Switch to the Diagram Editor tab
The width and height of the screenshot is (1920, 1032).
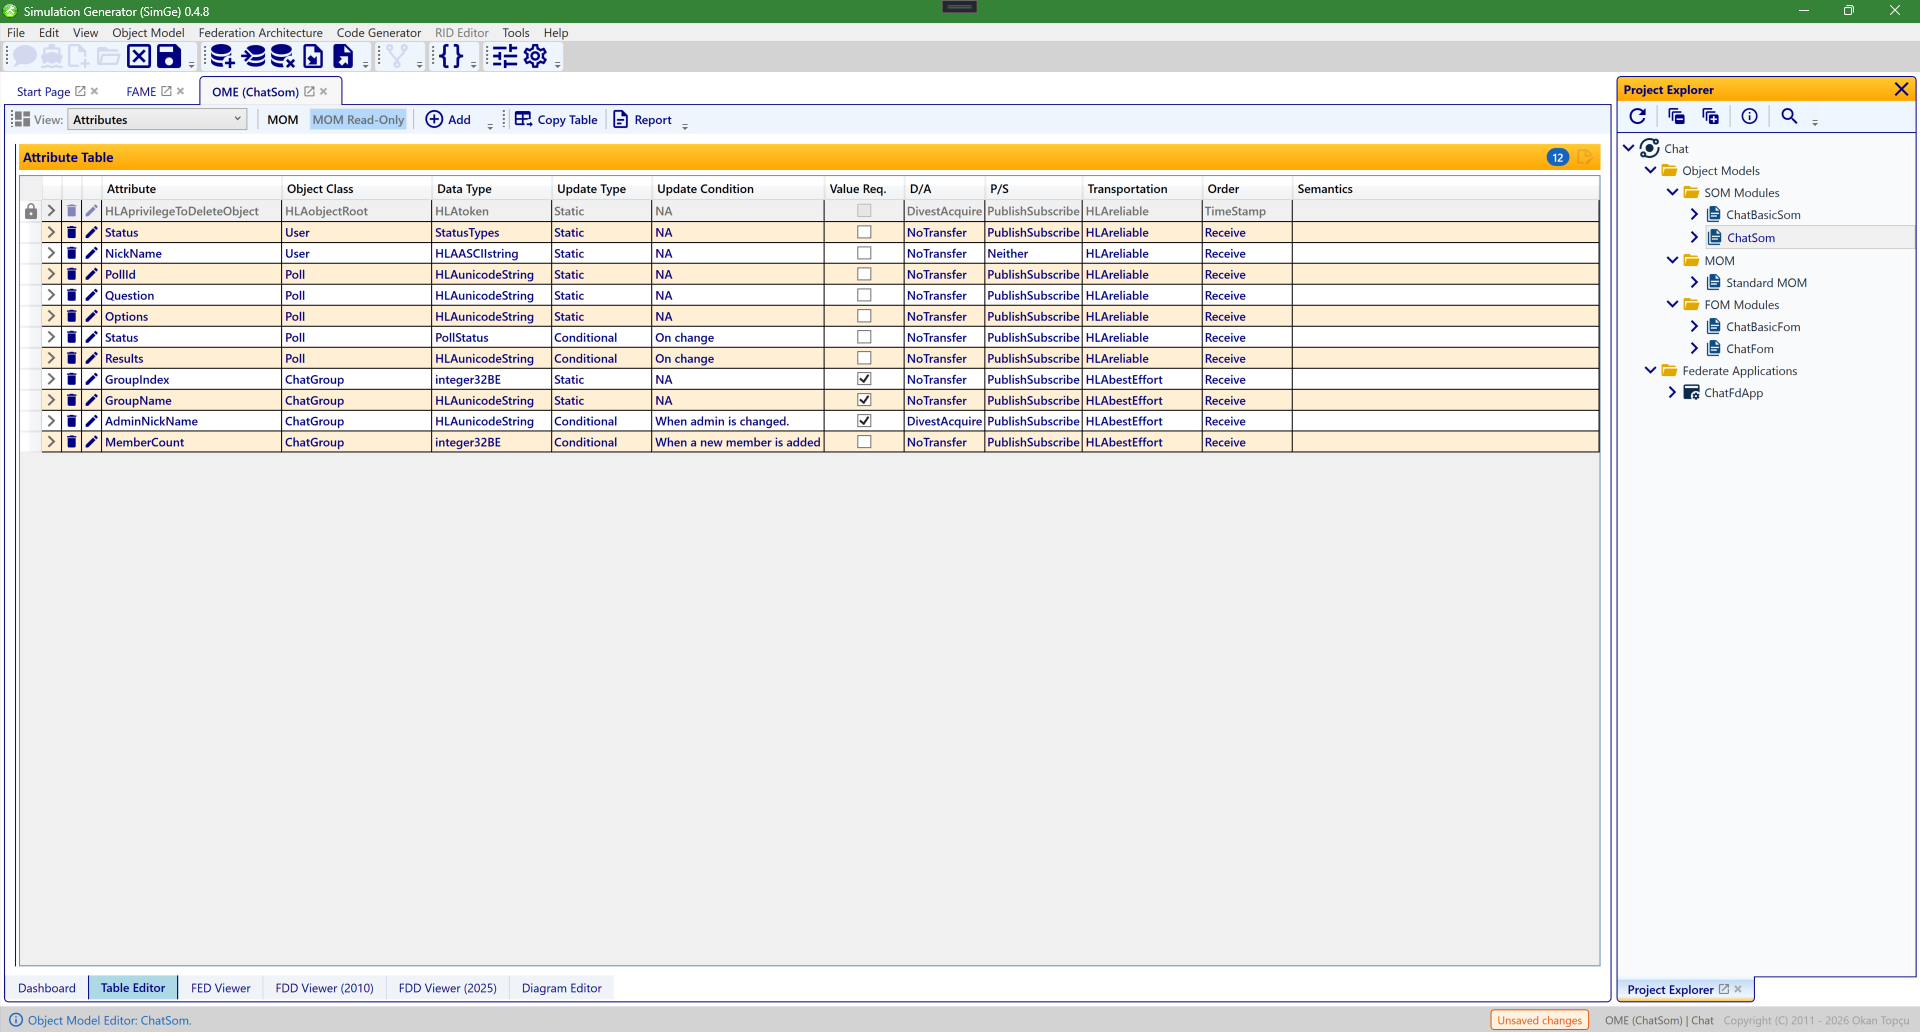point(561,988)
